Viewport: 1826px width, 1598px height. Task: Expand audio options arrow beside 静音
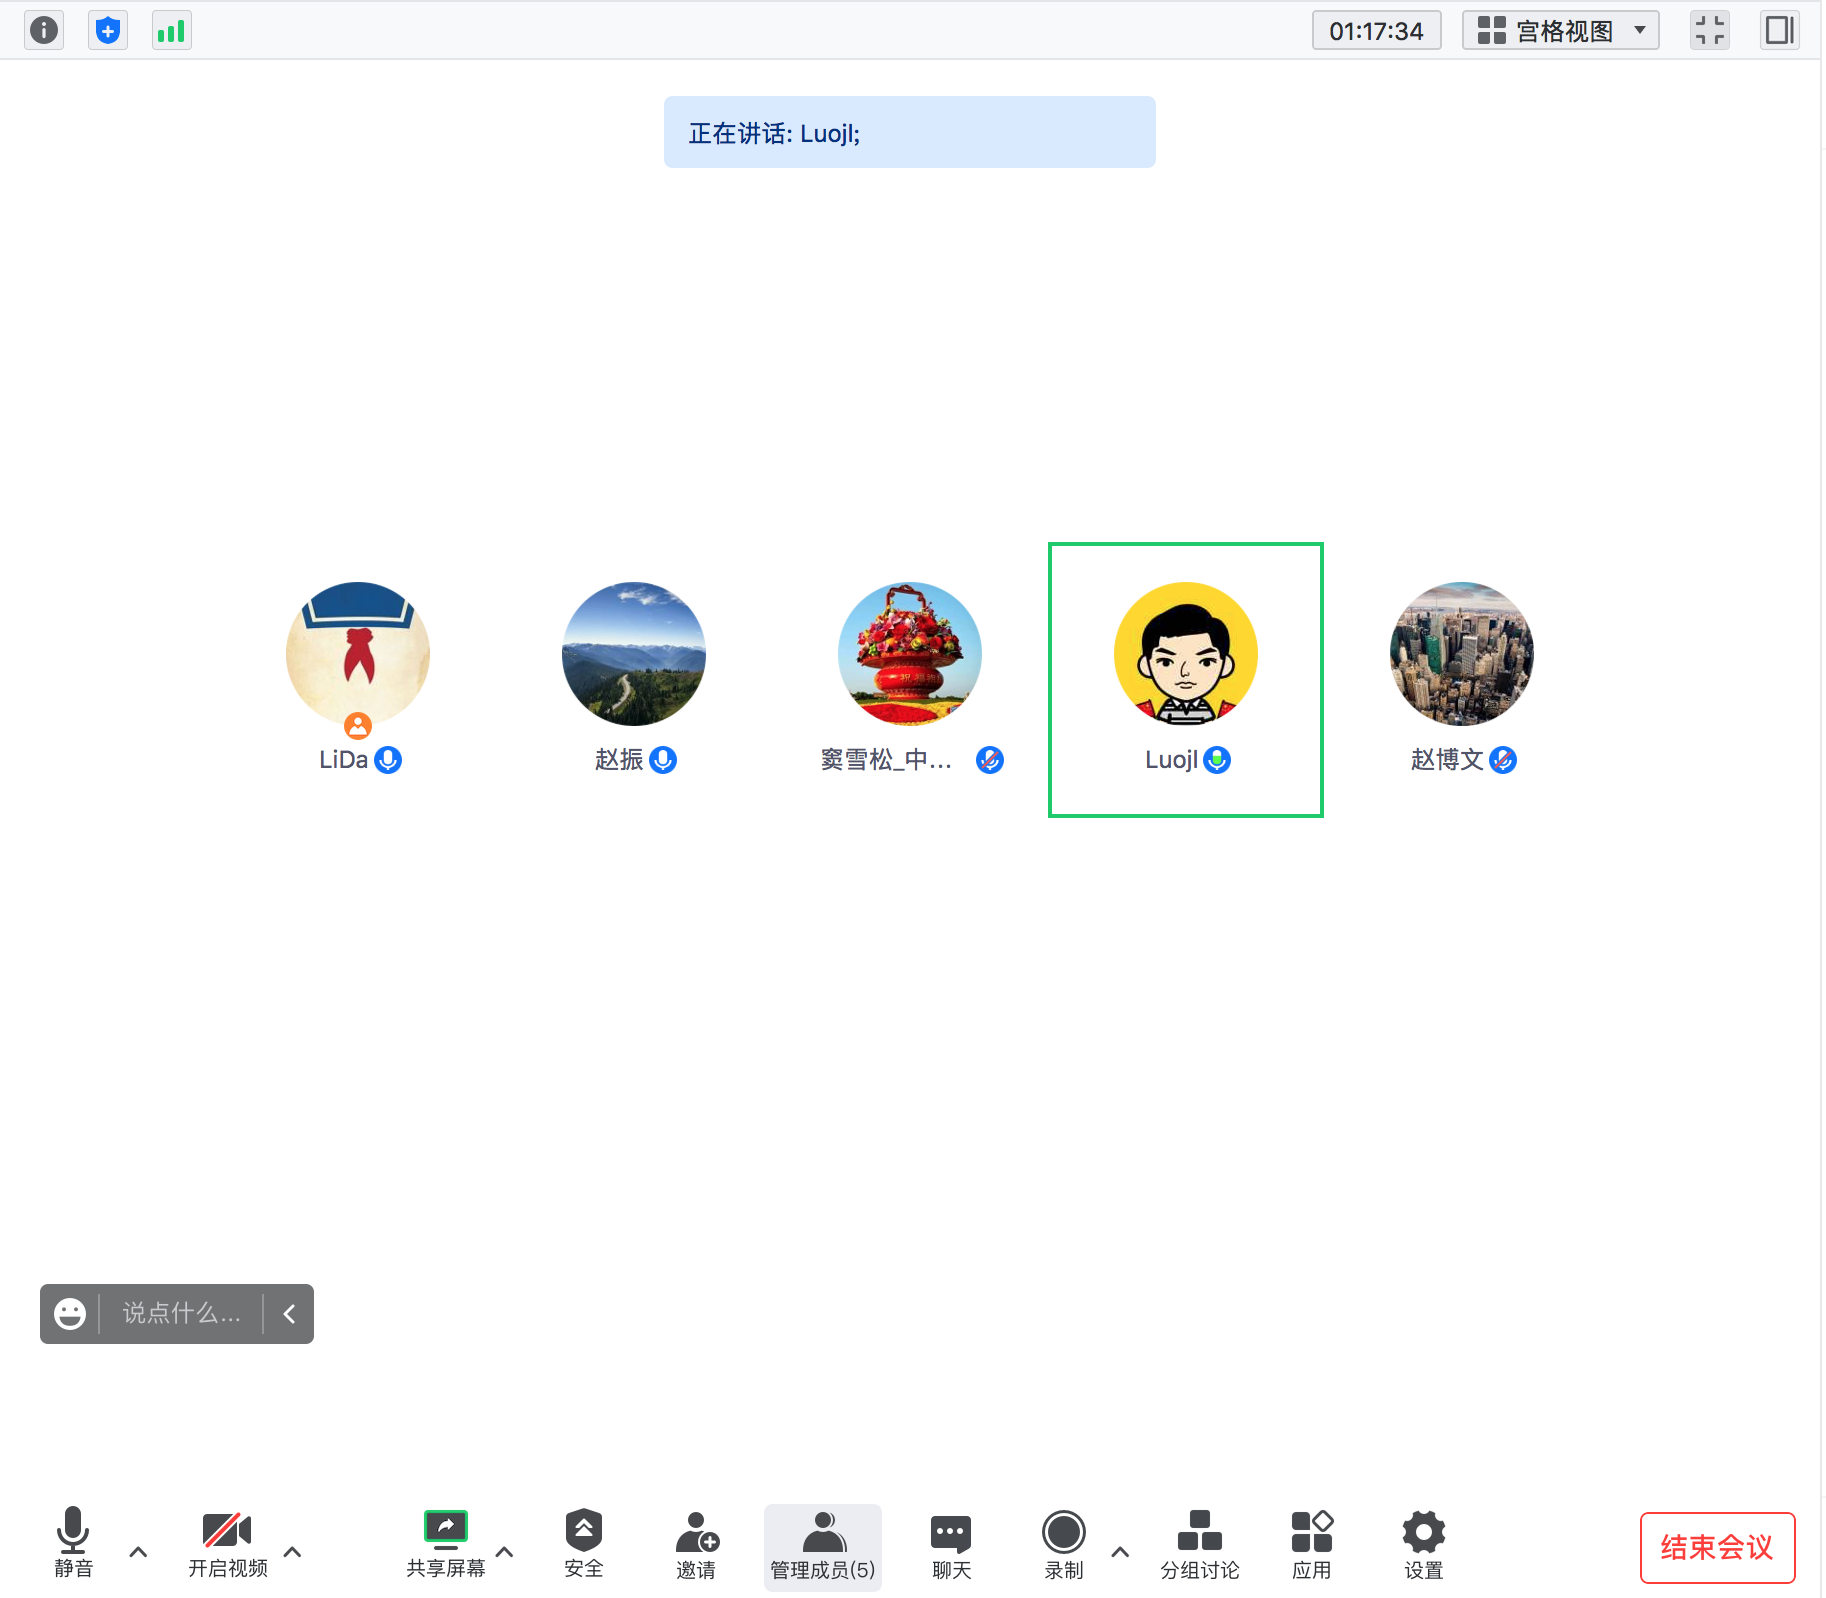[139, 1552]
